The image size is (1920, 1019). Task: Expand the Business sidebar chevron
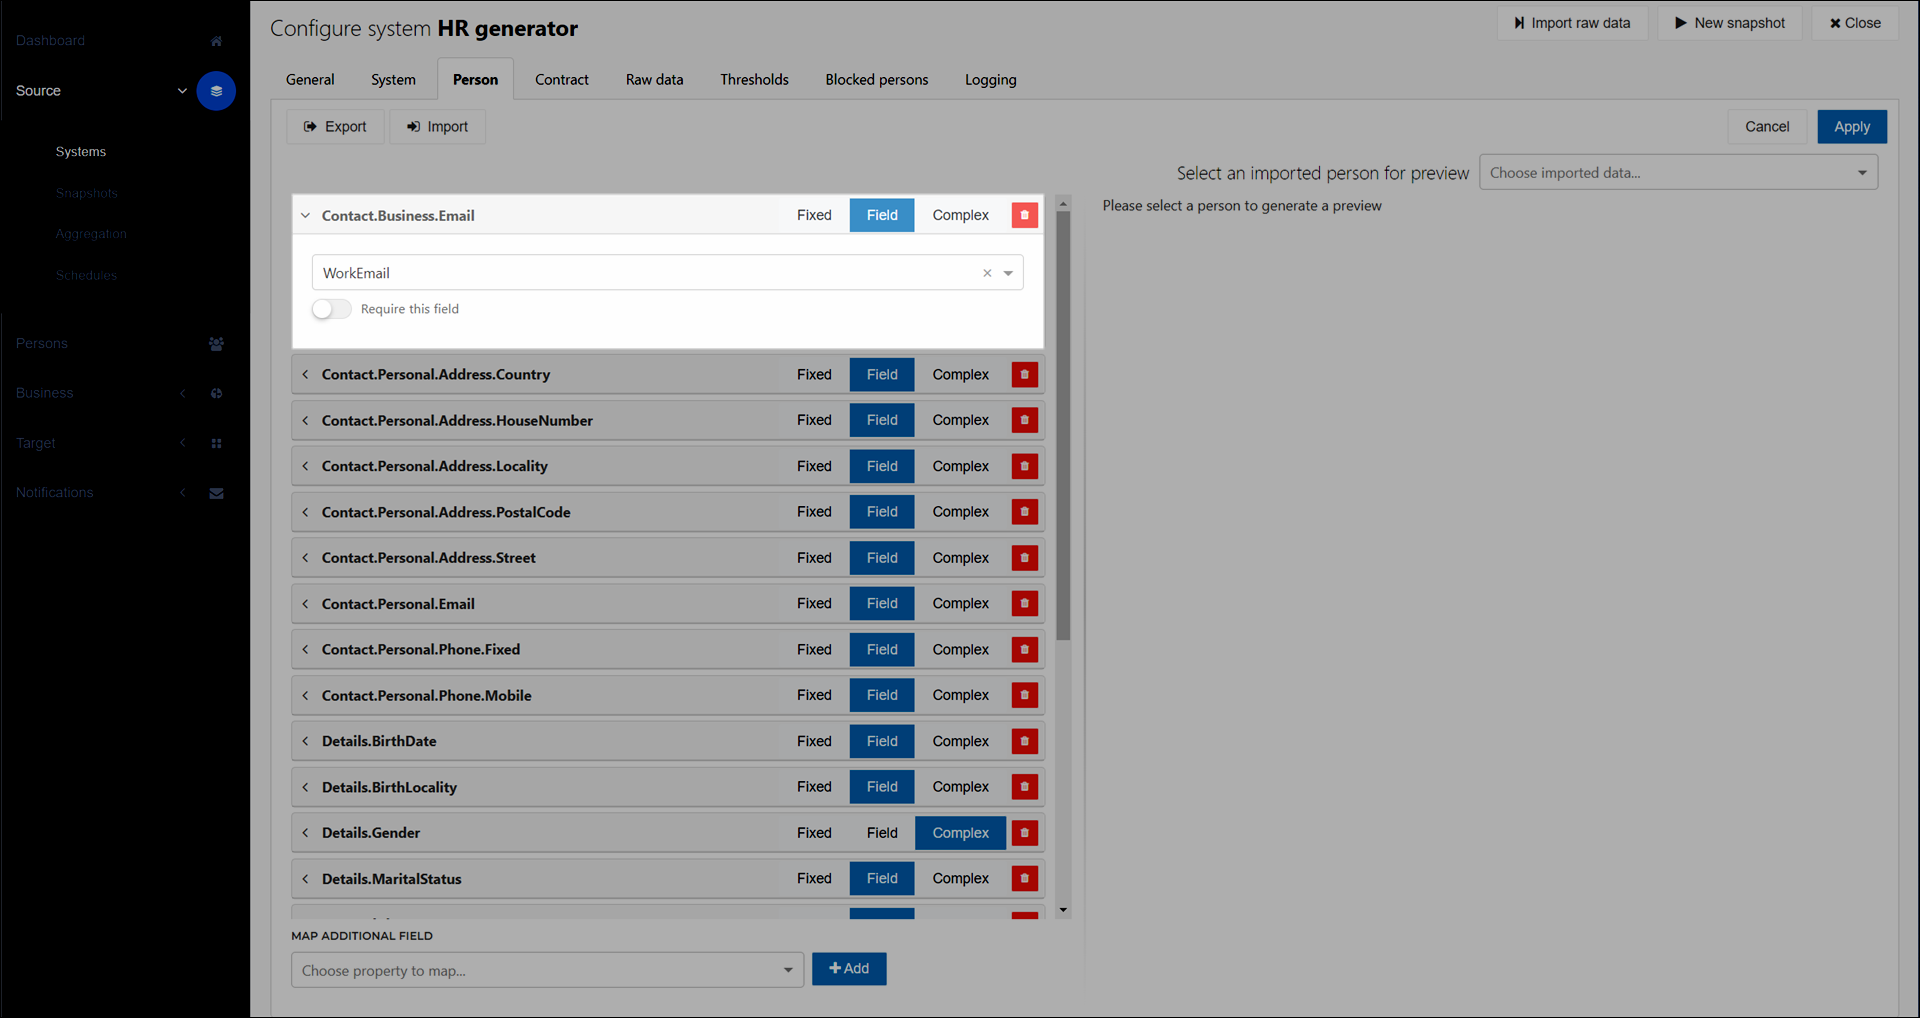click(x=182, y=394)
